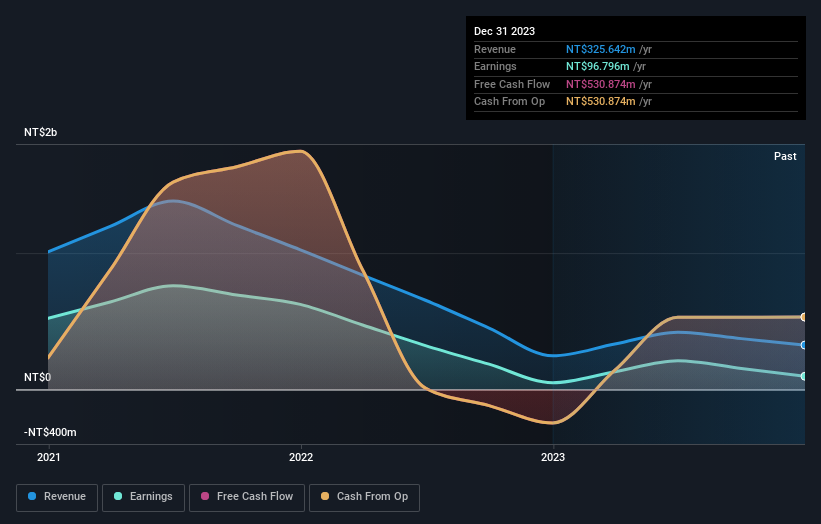821x524 pixels.
Task: Toggle the Revenue legend button
Action: [x=57, y=497]
